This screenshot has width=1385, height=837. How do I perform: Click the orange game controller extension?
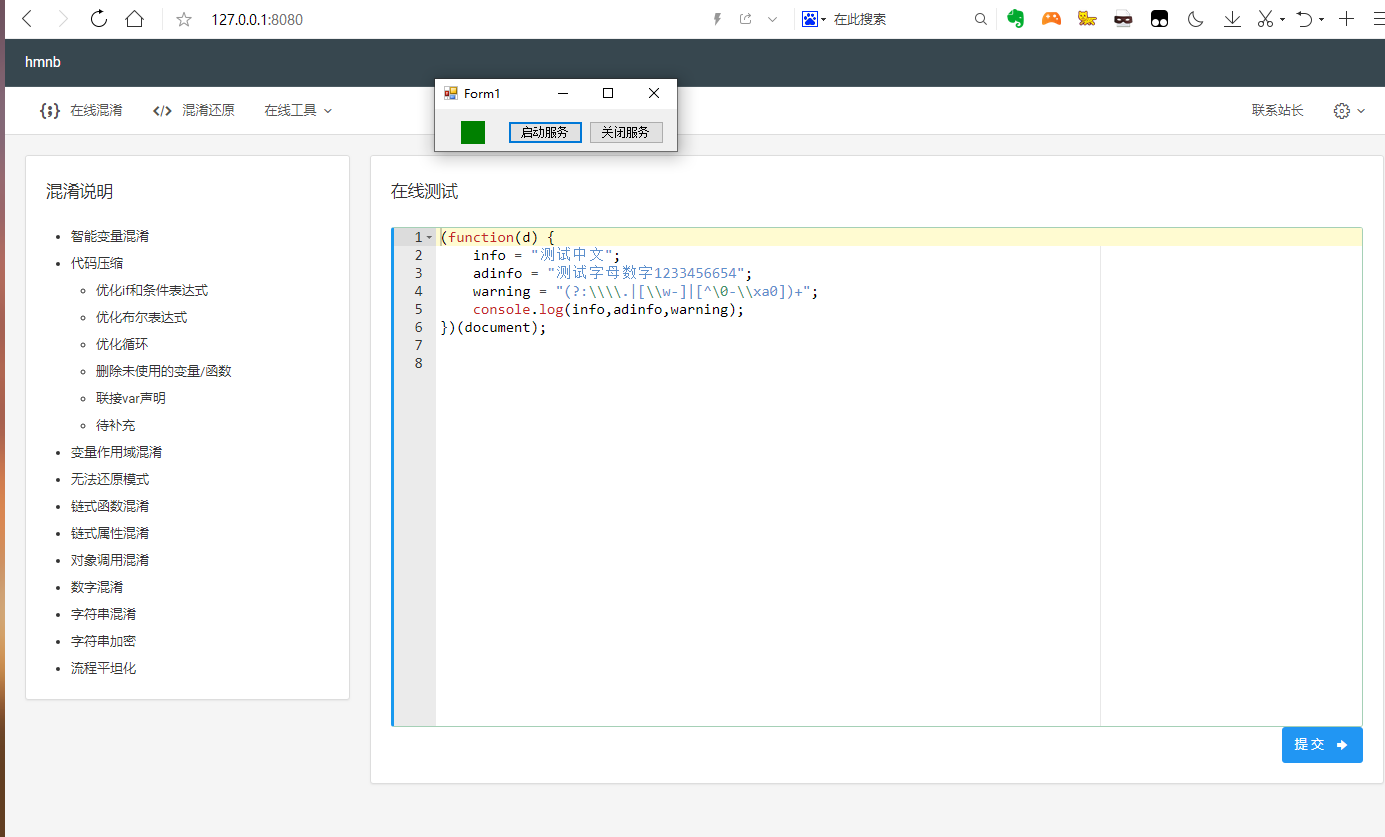pyautogui.click(x=1051, y=19)
